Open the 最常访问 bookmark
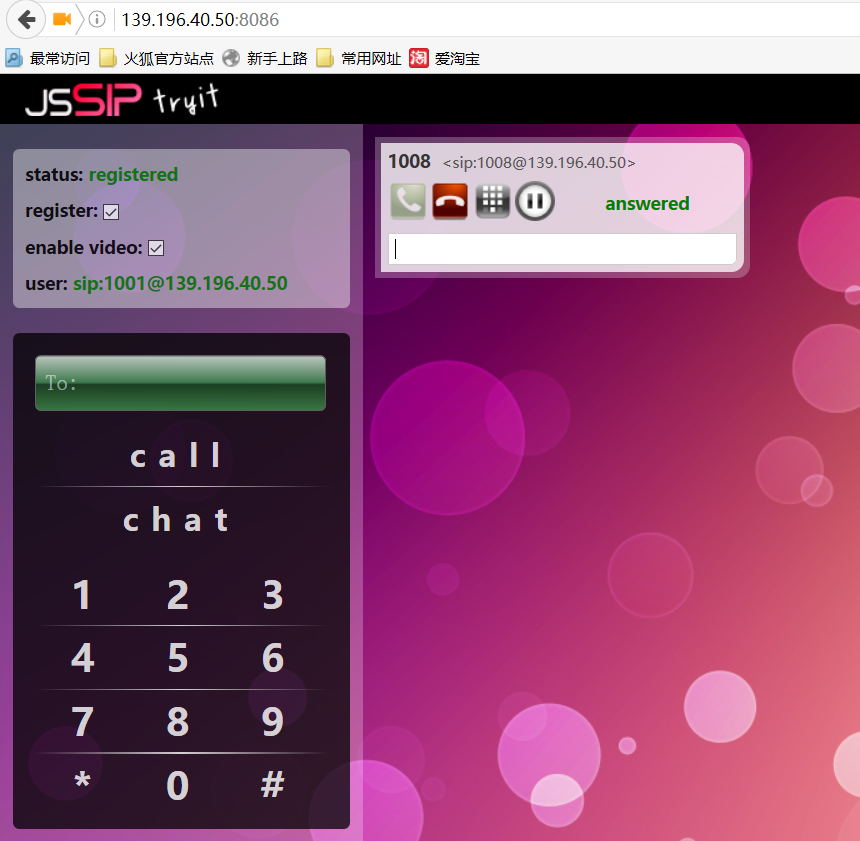 coord(48,58)
